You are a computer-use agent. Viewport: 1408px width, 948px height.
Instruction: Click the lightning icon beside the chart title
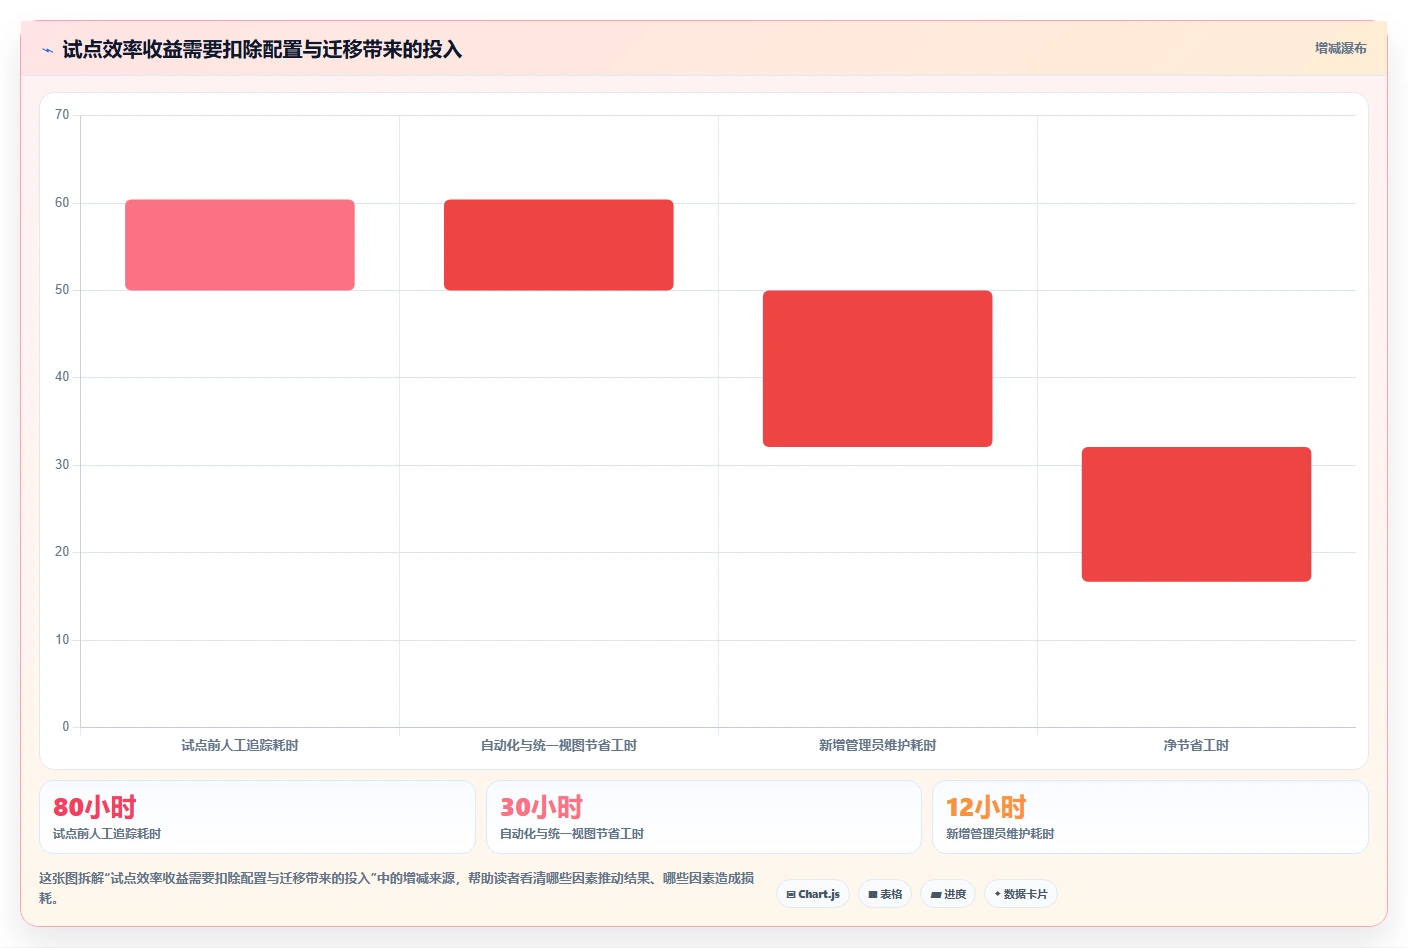[47, 50]
